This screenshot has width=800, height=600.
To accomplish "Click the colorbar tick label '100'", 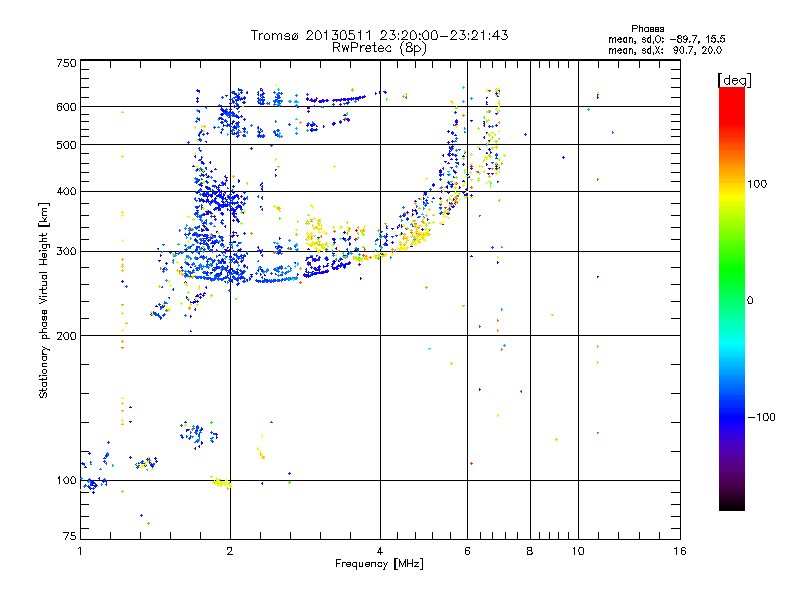I will coord(757,184).
